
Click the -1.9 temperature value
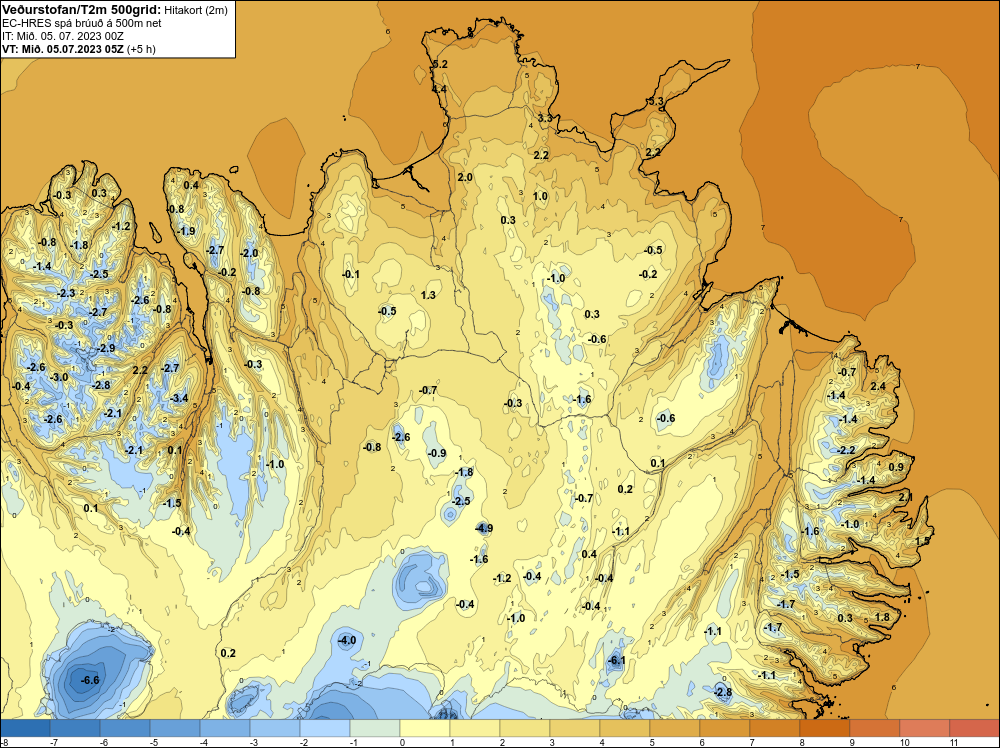186,231
